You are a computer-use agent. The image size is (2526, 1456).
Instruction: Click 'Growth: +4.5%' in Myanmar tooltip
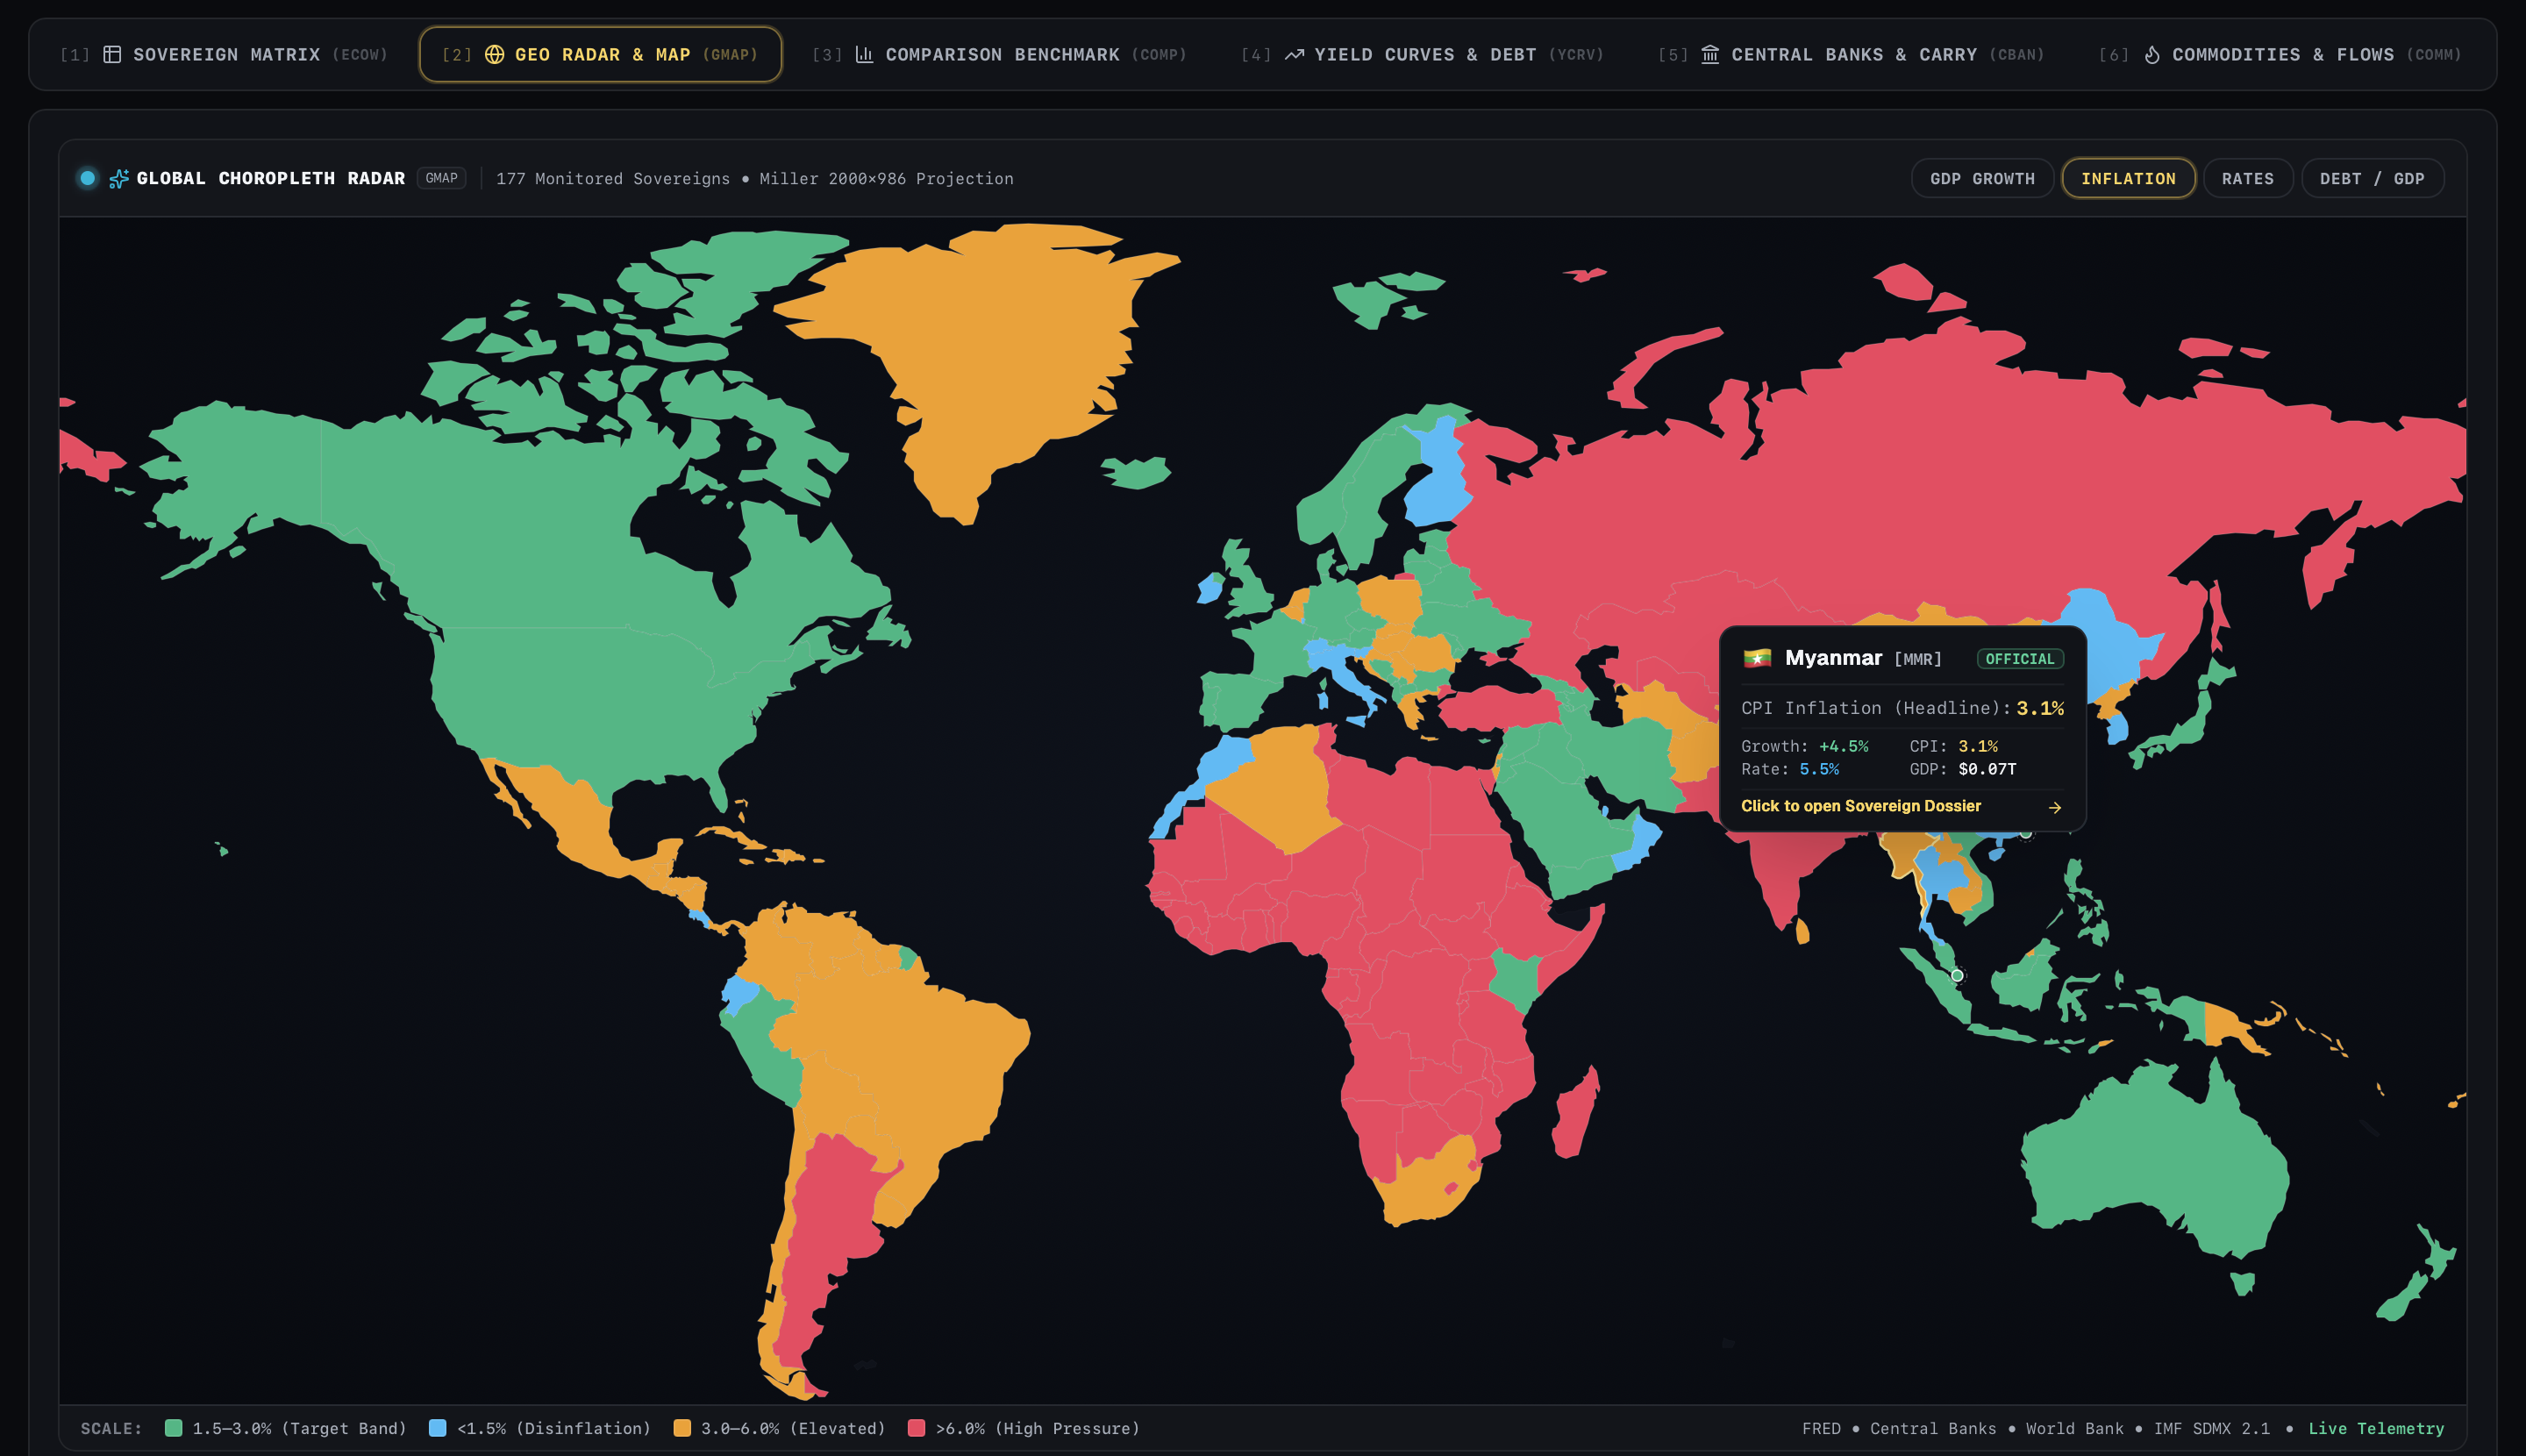[1804, 746]
